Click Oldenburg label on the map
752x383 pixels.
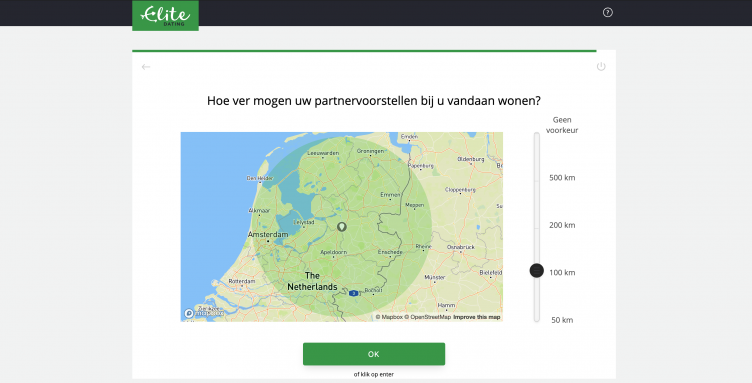470,159
